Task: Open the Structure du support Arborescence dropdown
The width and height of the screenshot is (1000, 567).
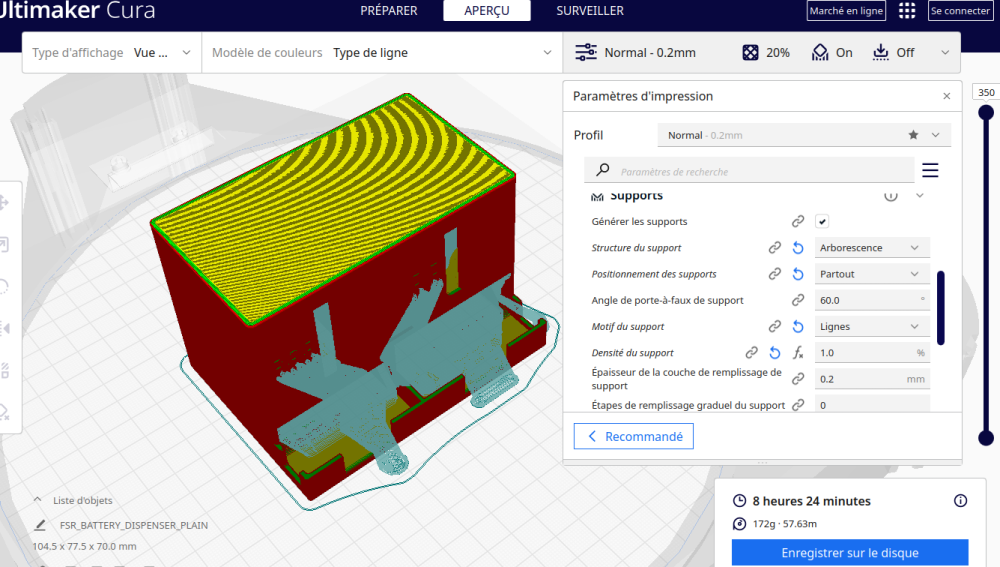Action: coord(872,247)
